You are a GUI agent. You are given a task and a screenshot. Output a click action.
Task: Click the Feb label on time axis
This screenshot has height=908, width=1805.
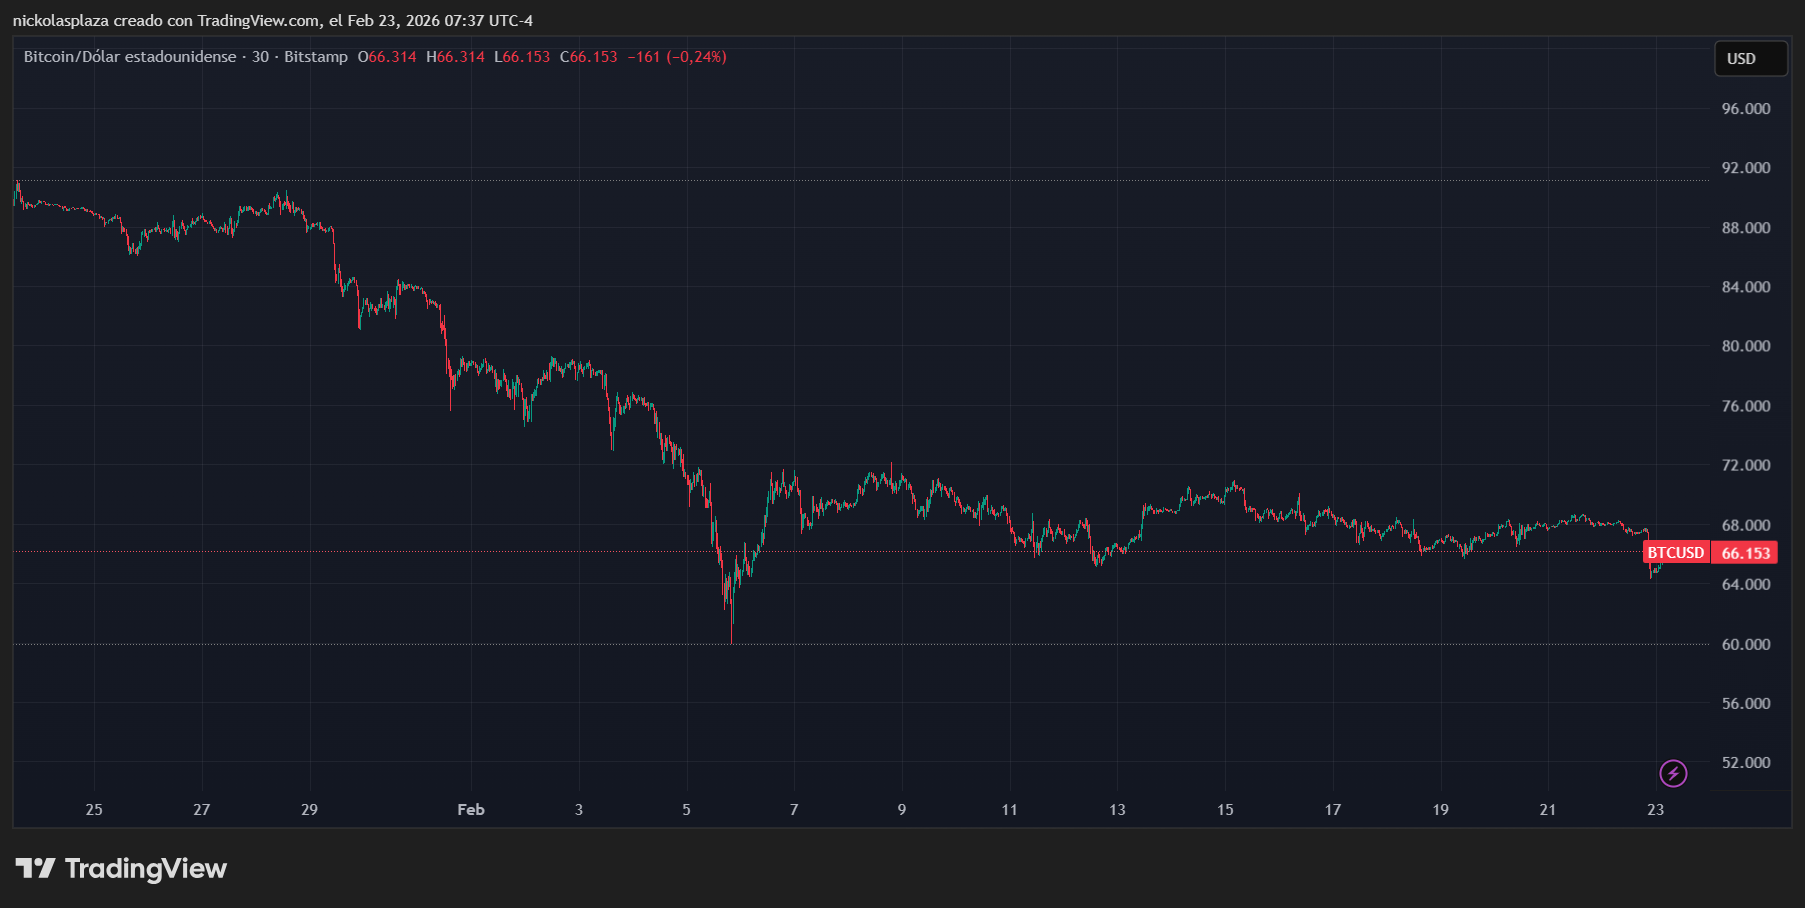click(471, 810)
